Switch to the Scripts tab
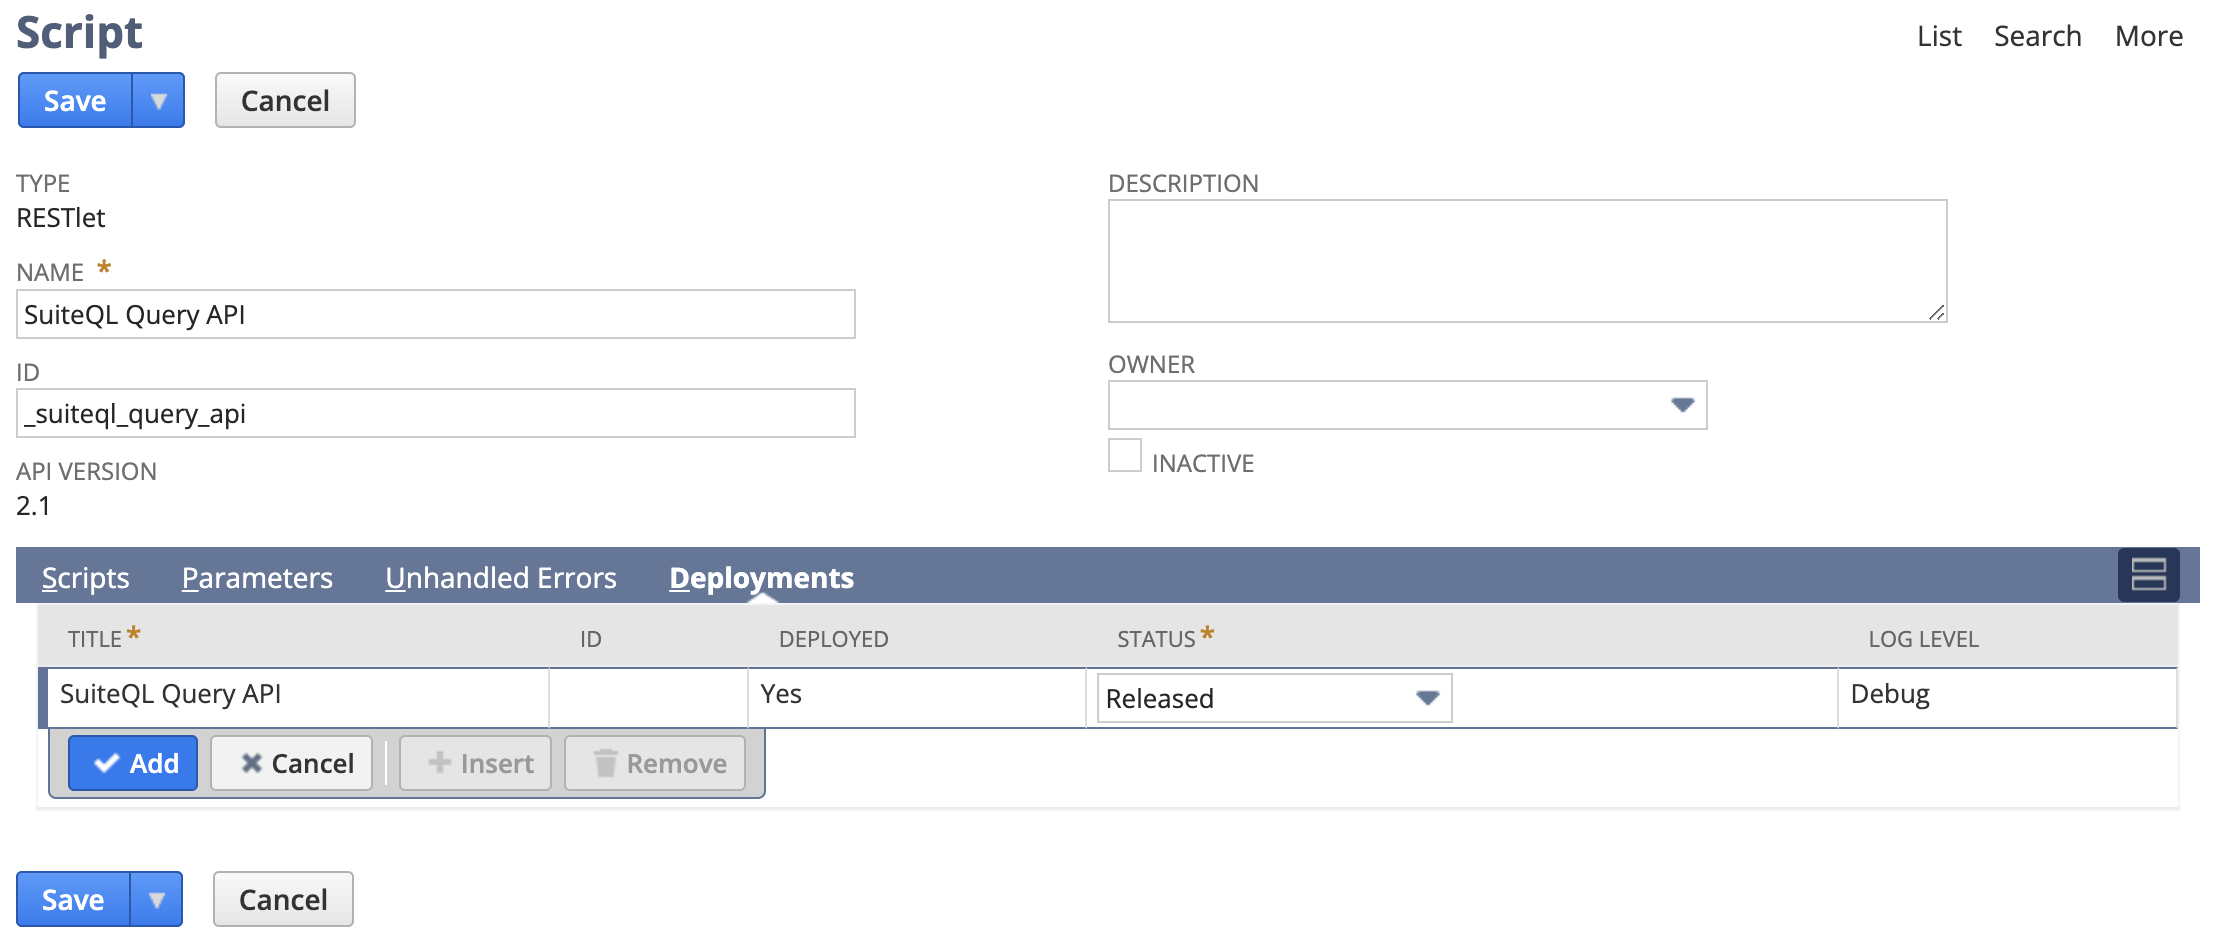The width and height of the screenshot is (2220, 944). click(85, 578)
